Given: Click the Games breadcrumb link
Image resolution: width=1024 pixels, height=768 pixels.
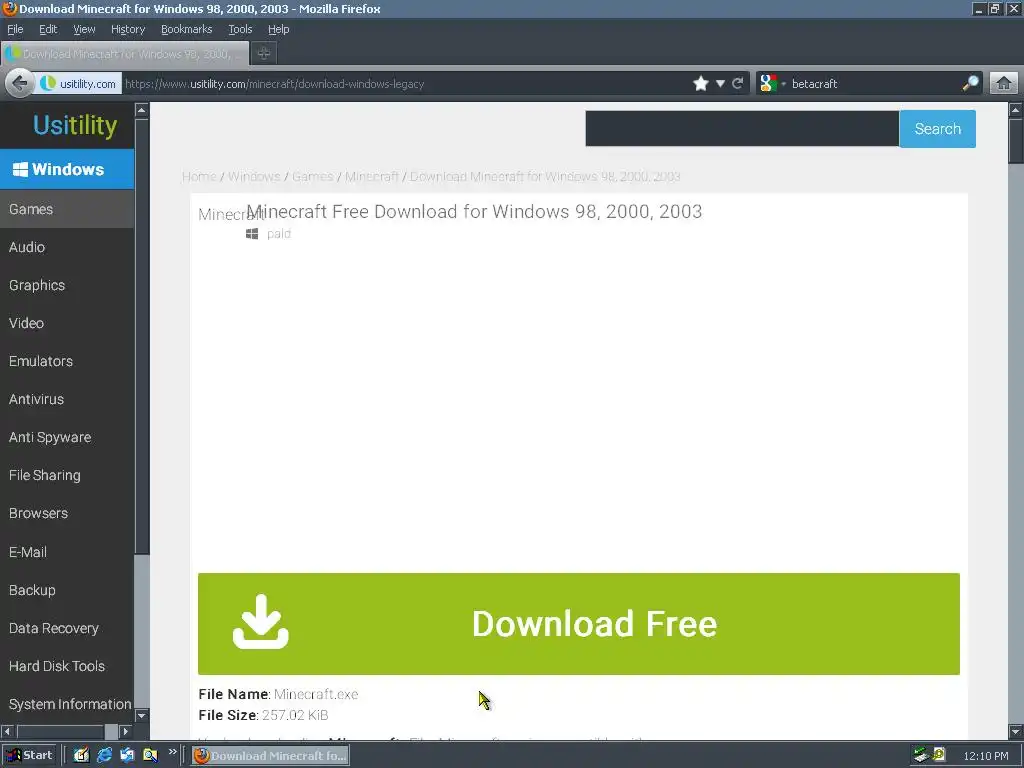Looking at the screenshot, I should [312, 176].
